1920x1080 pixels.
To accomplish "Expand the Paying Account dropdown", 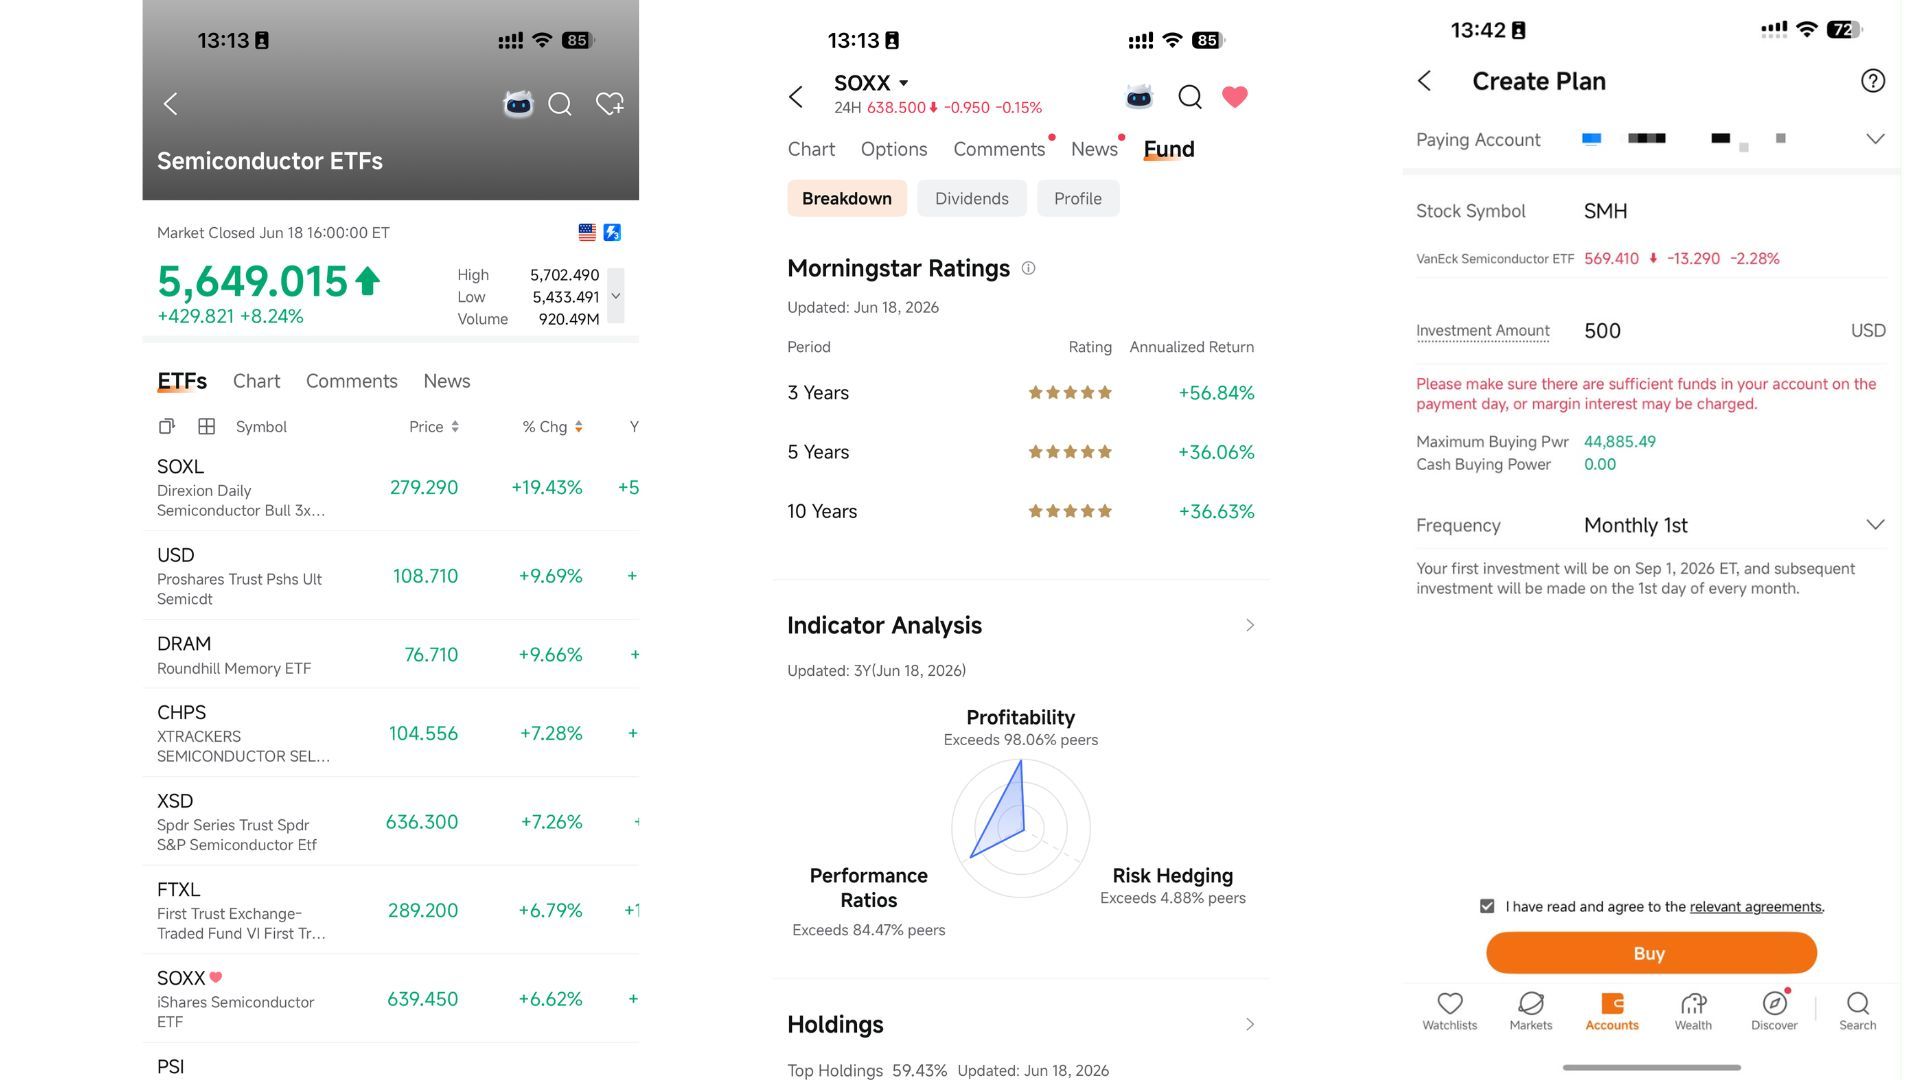I will (1875, 139).
